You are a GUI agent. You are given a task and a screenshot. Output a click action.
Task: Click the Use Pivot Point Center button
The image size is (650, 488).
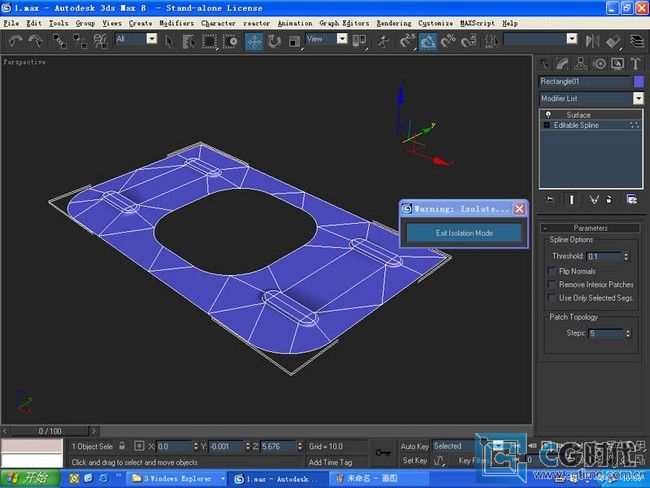(x=359, y=41)
